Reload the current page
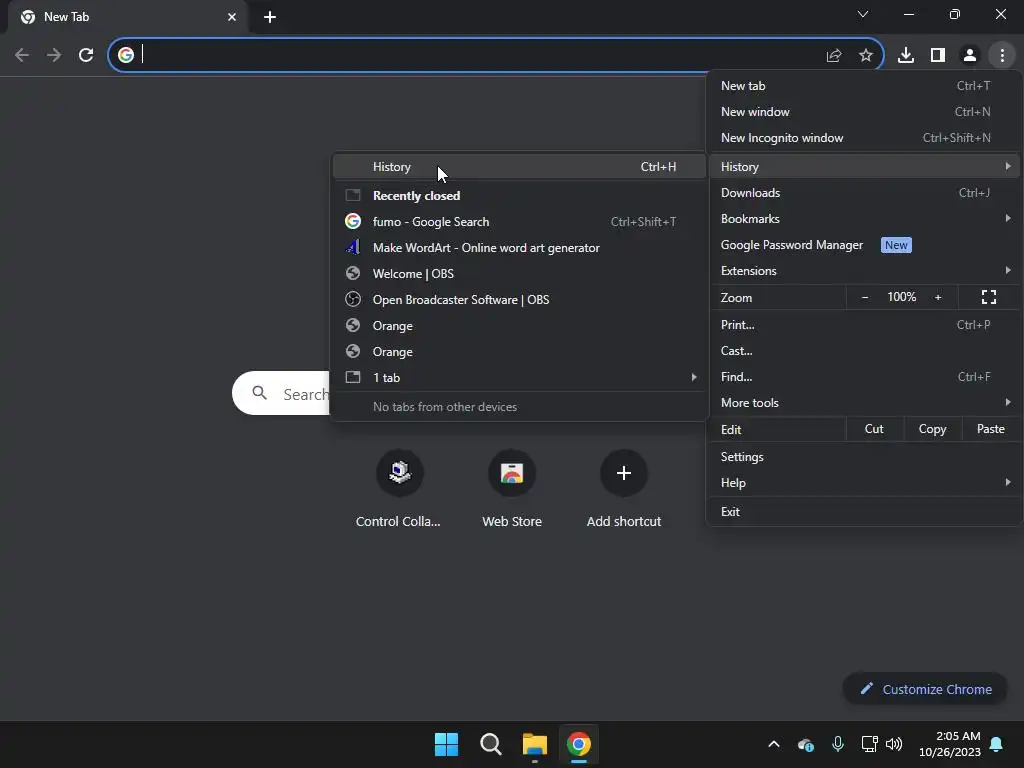This screenshot has height=768, width=1024. pos(86,55)
